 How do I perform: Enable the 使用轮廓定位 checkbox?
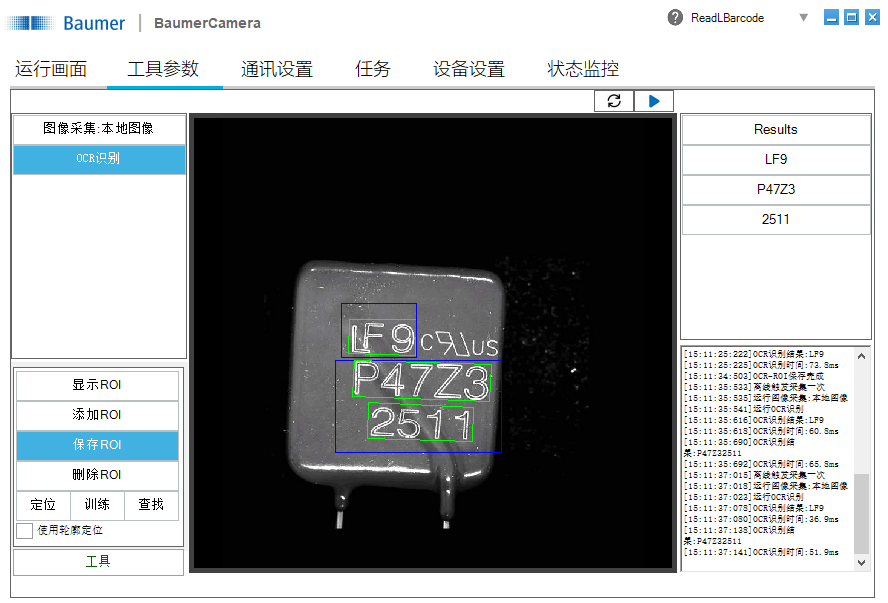tap(24, 531)
